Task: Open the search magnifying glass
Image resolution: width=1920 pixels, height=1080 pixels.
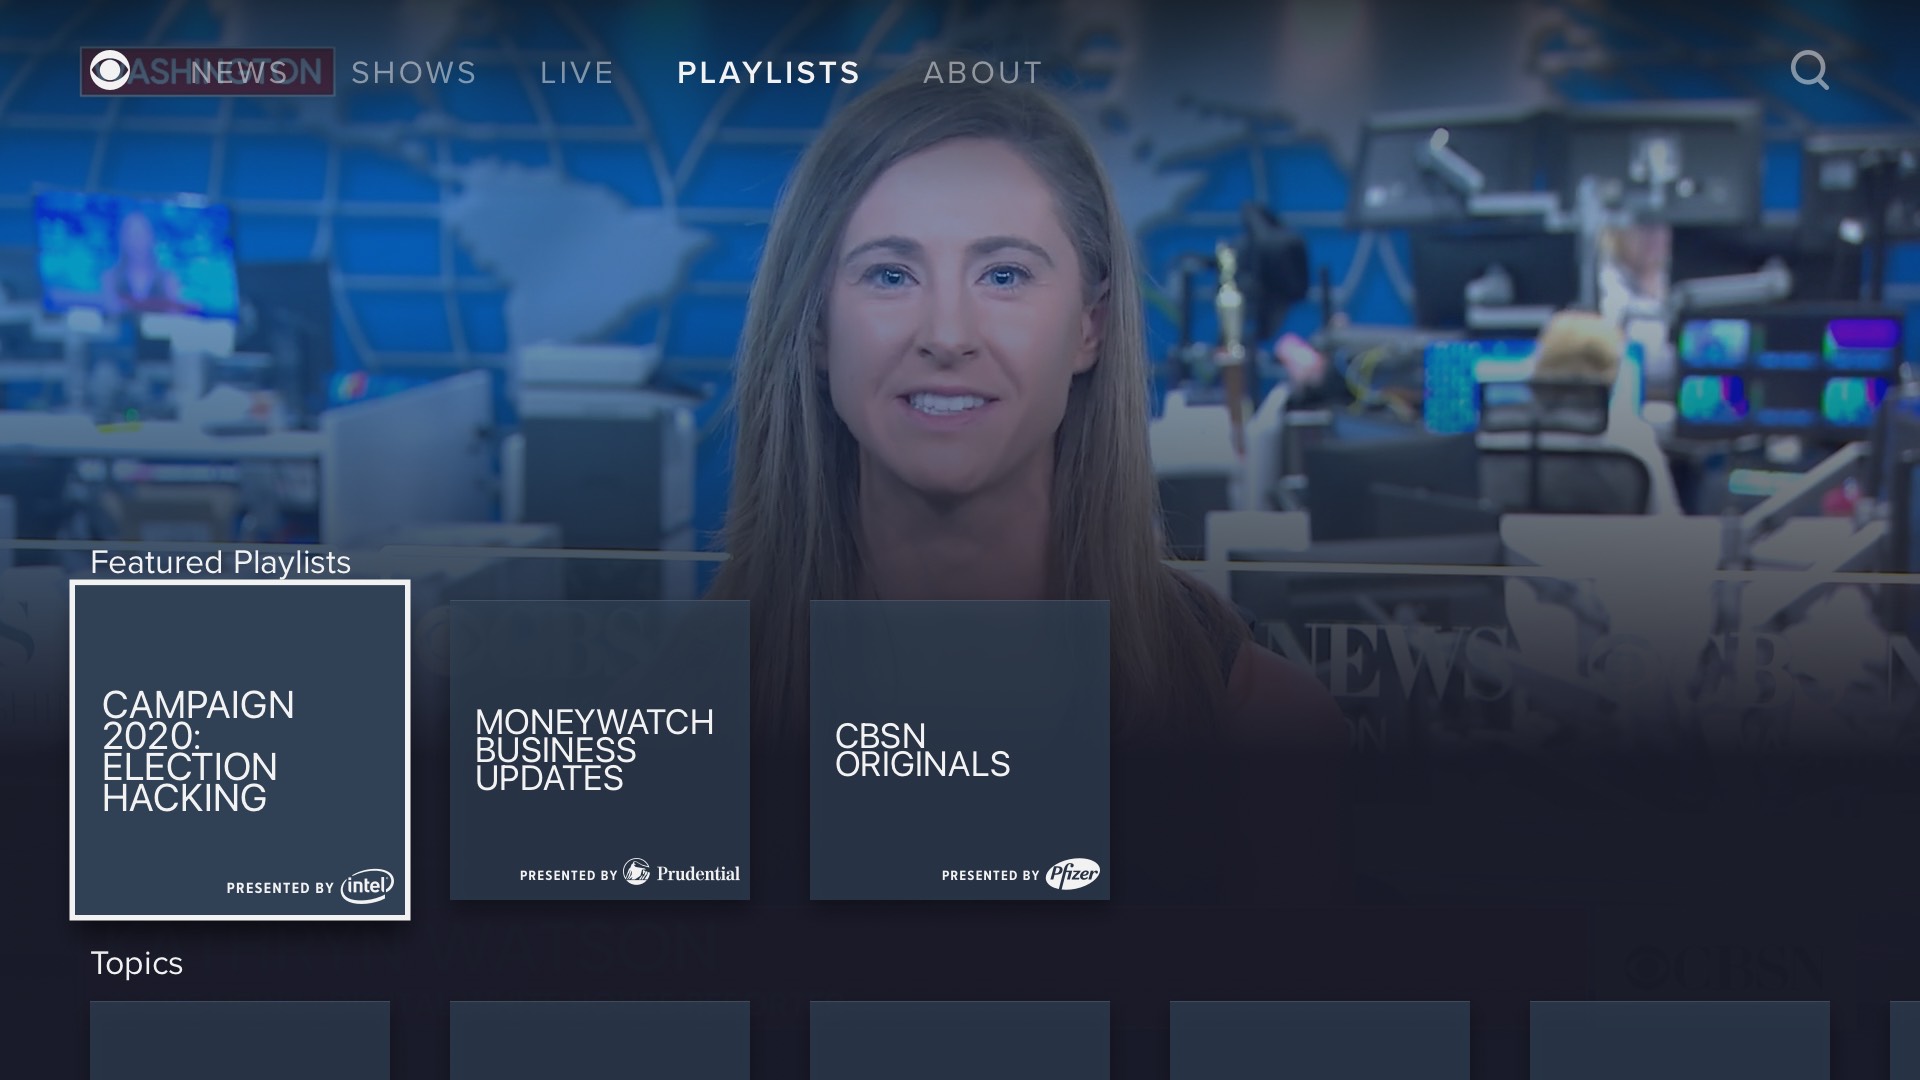Action: (1810, 70)
